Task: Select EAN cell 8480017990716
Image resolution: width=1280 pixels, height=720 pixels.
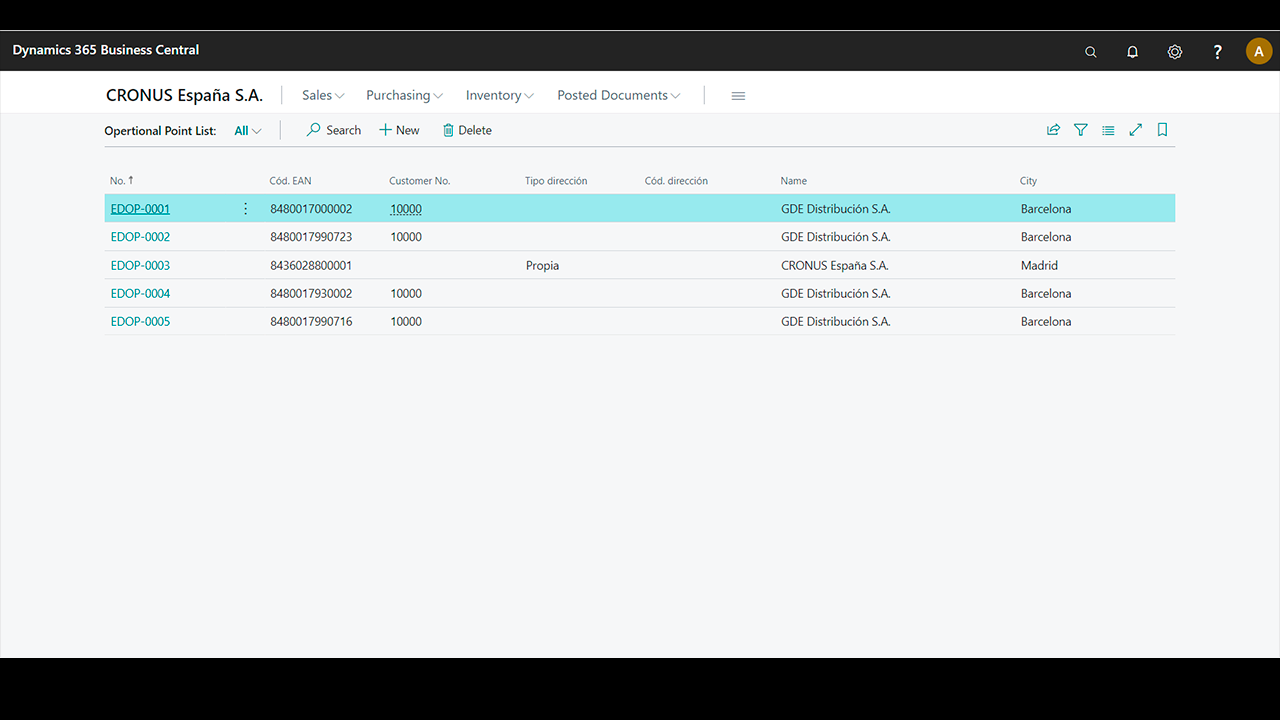Action: [x=311, y=321]
